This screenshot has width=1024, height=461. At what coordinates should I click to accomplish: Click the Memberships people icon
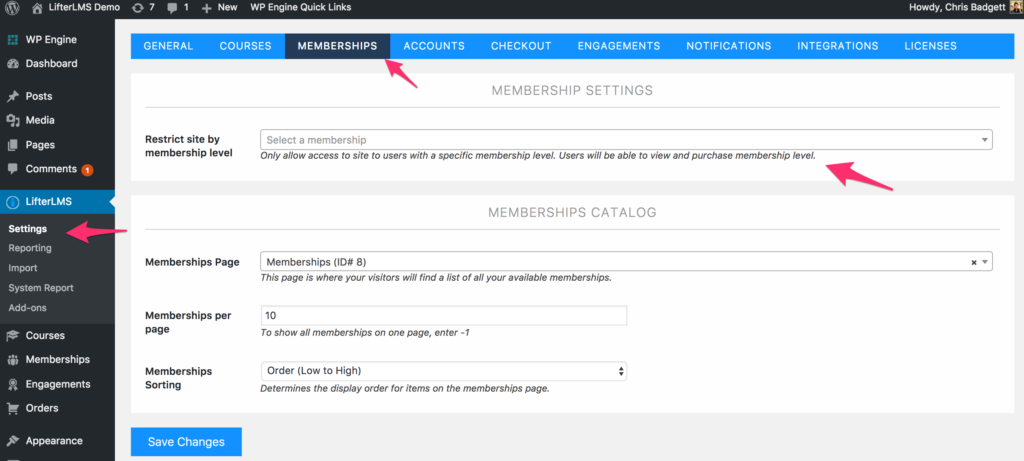point(12,360)
